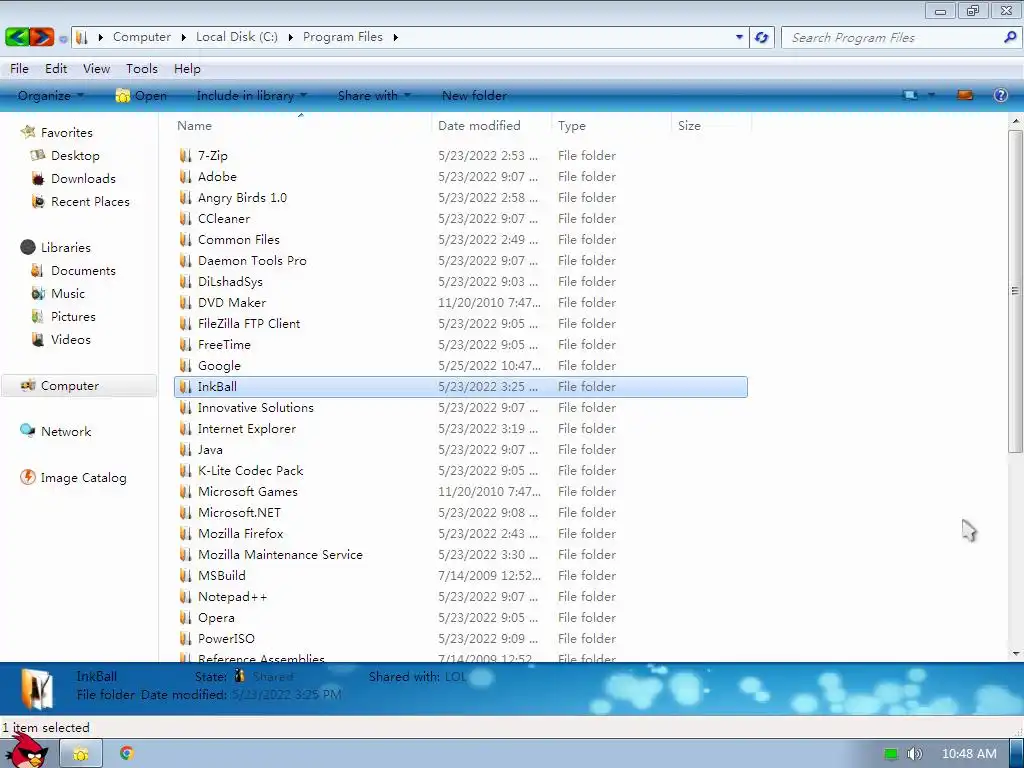Select the Java folder icon

[185, 449]
